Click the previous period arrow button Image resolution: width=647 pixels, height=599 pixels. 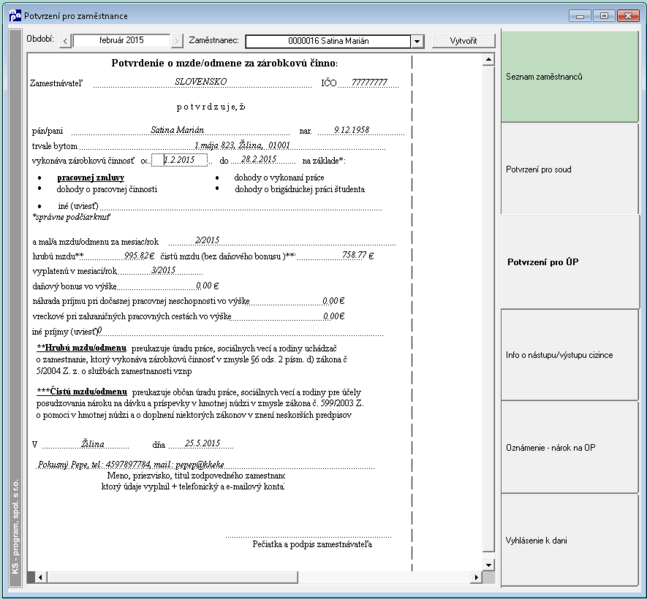(x=65, y=41)
